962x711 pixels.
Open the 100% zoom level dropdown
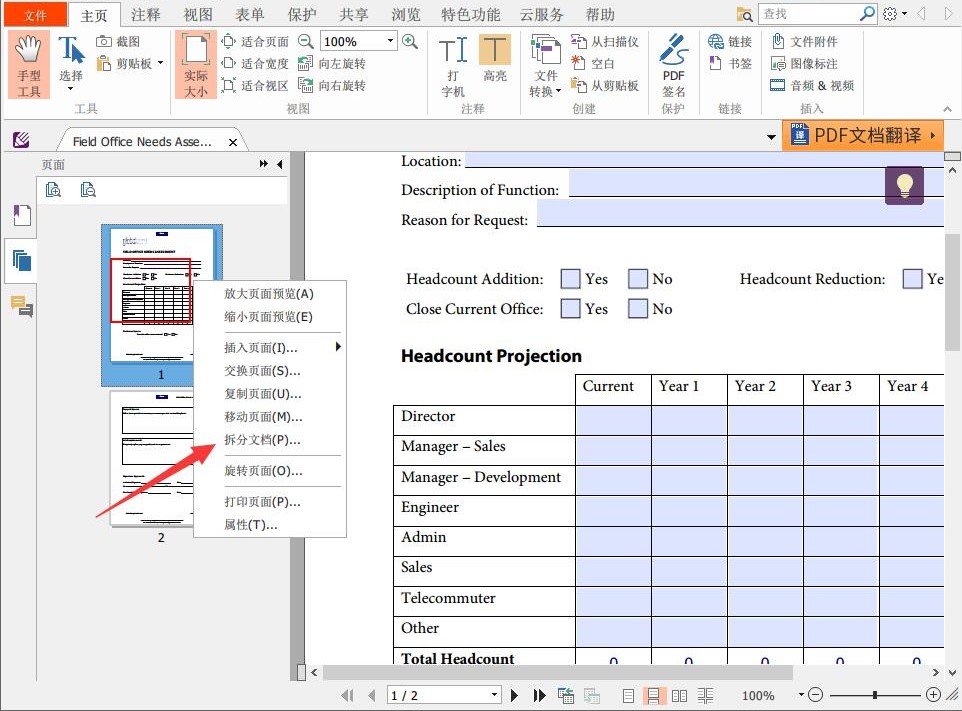(390, 42)
